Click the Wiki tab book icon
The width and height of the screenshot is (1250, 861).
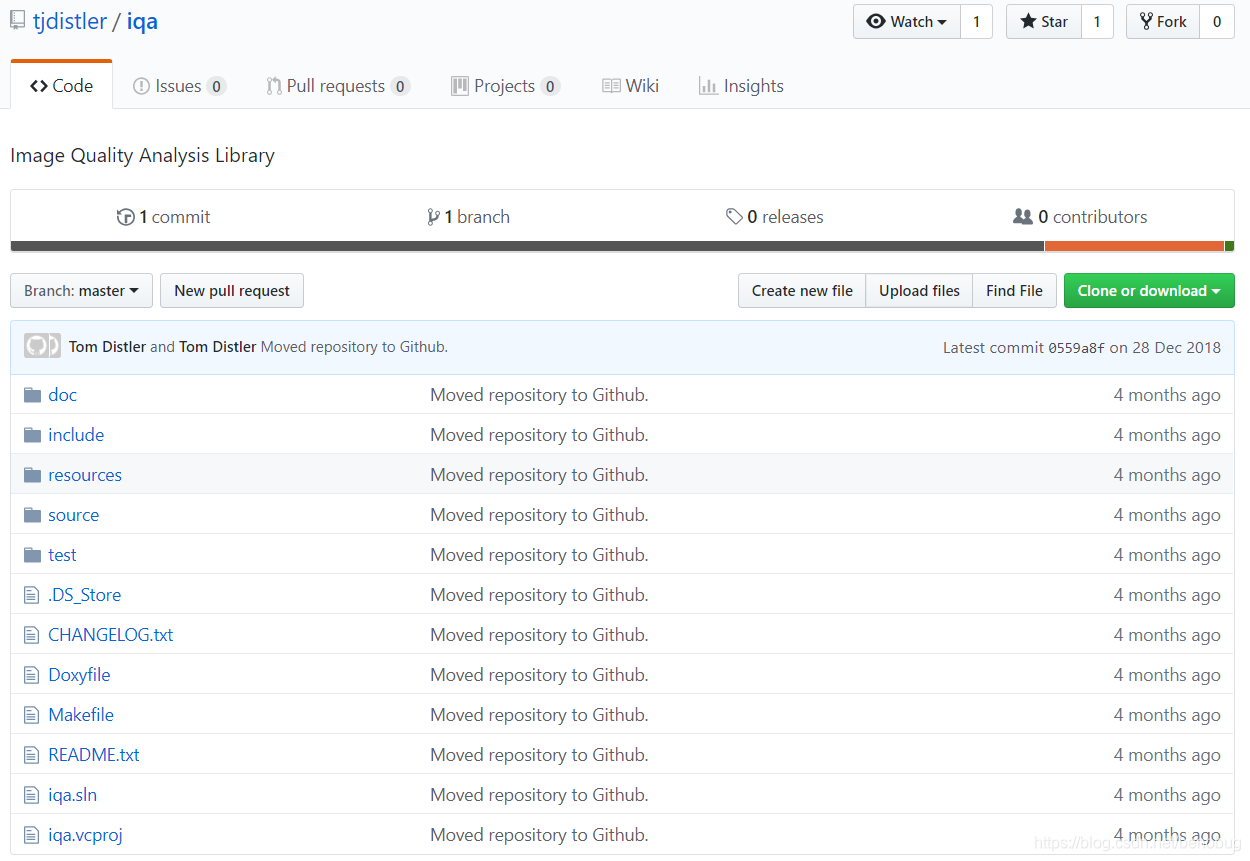point(611,86)
